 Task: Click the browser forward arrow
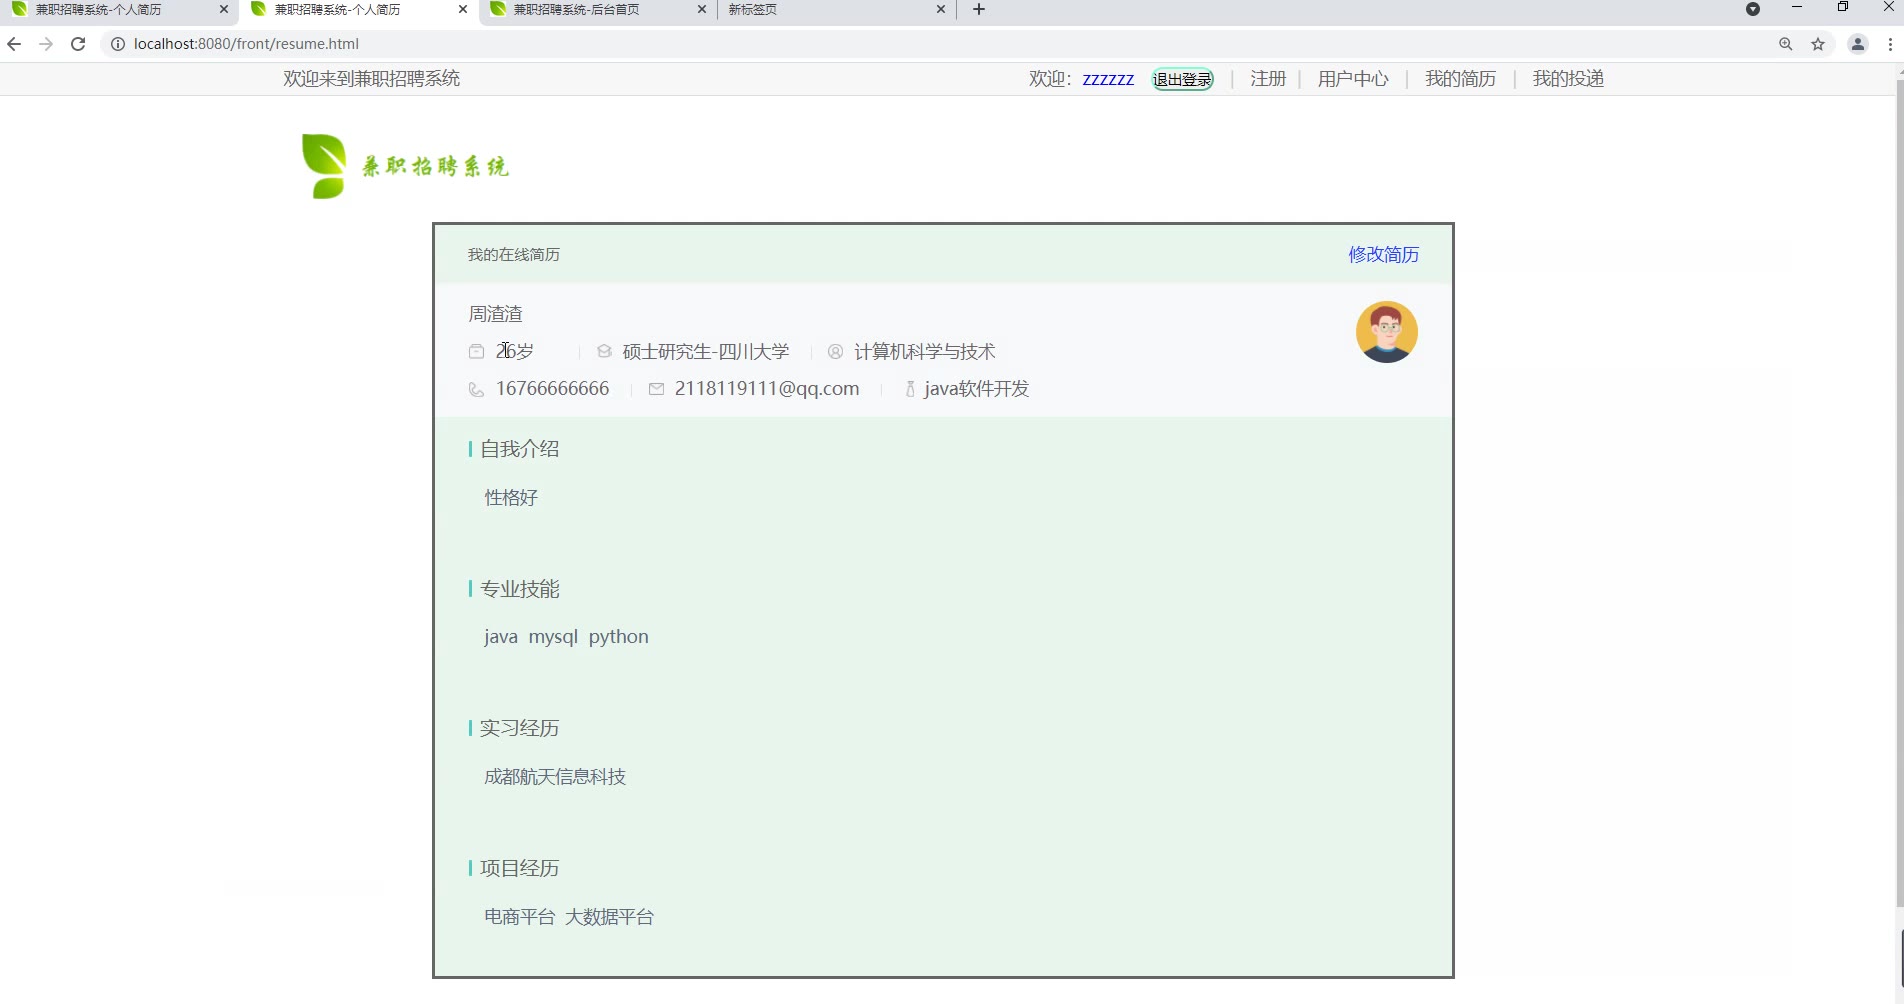coord(46,44)
